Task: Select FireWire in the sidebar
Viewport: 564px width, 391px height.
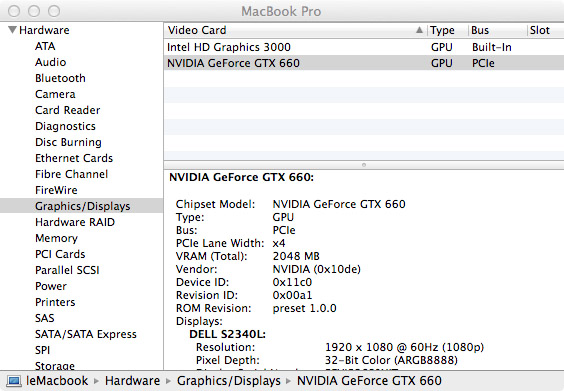Action: click(56, 190)
